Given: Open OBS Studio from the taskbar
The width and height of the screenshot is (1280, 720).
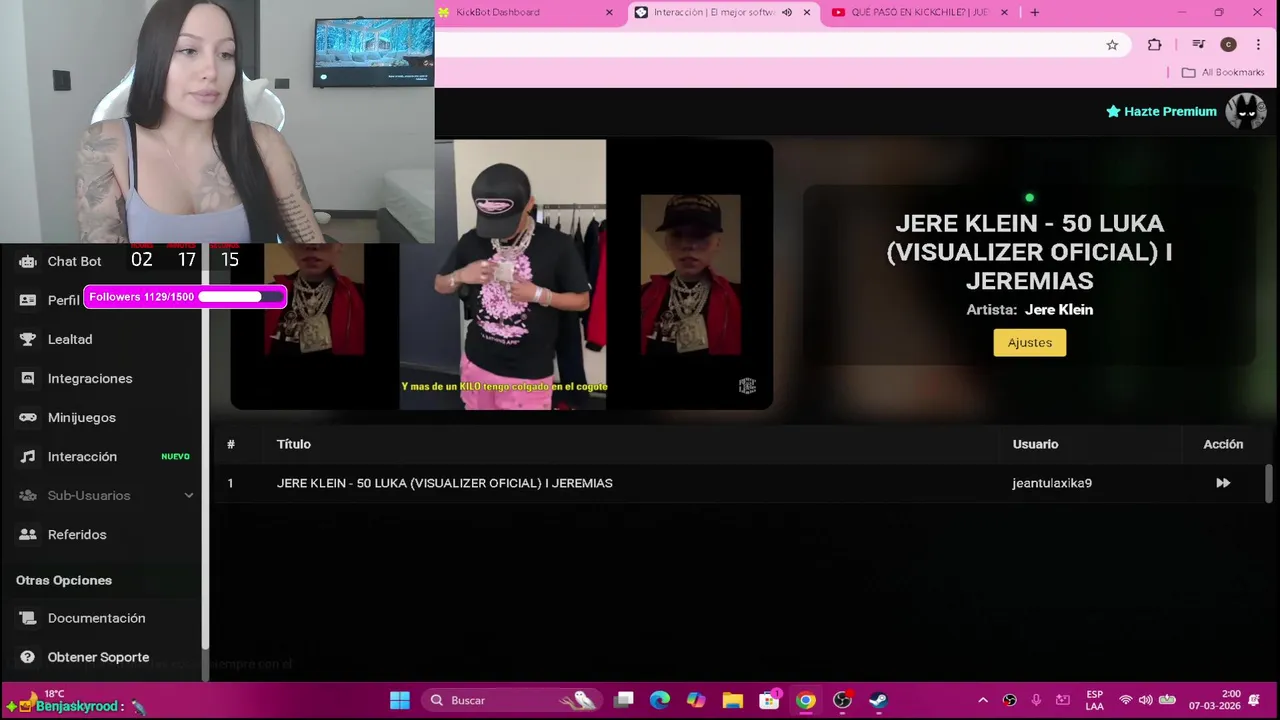Looking at the screenshot, I should coord(842,700).
